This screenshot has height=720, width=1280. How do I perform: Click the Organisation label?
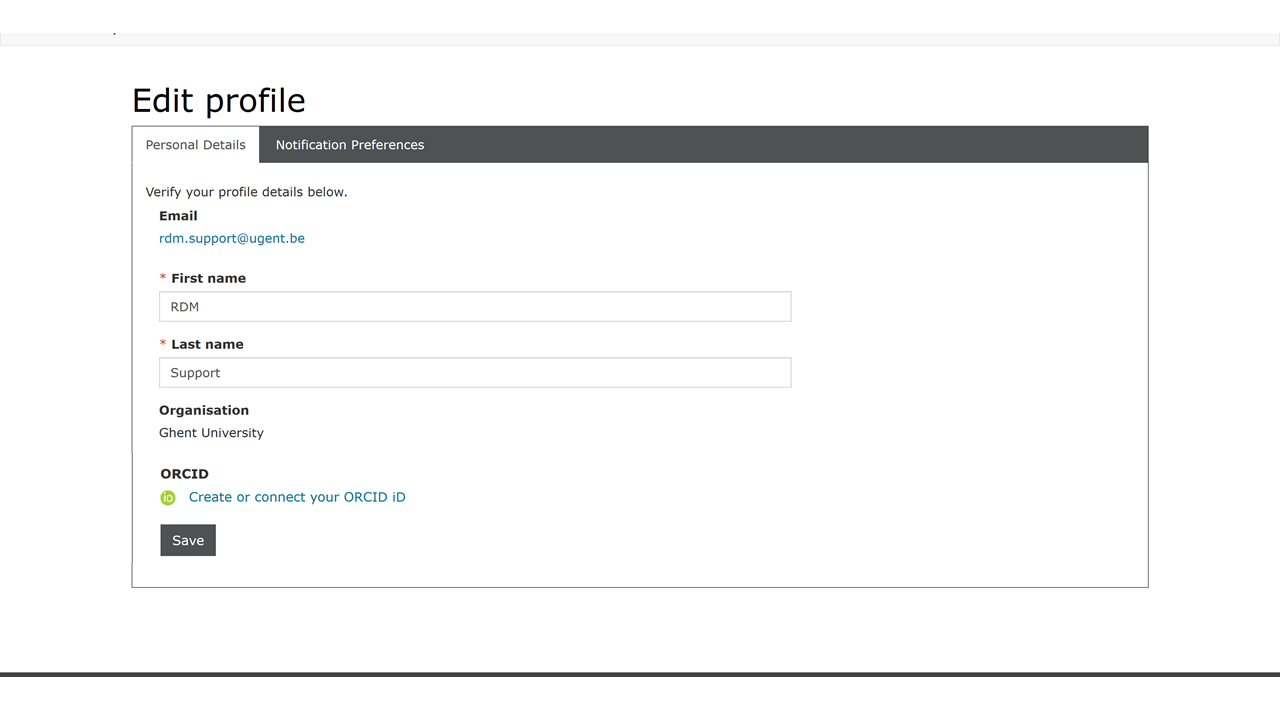pos(204,411)
